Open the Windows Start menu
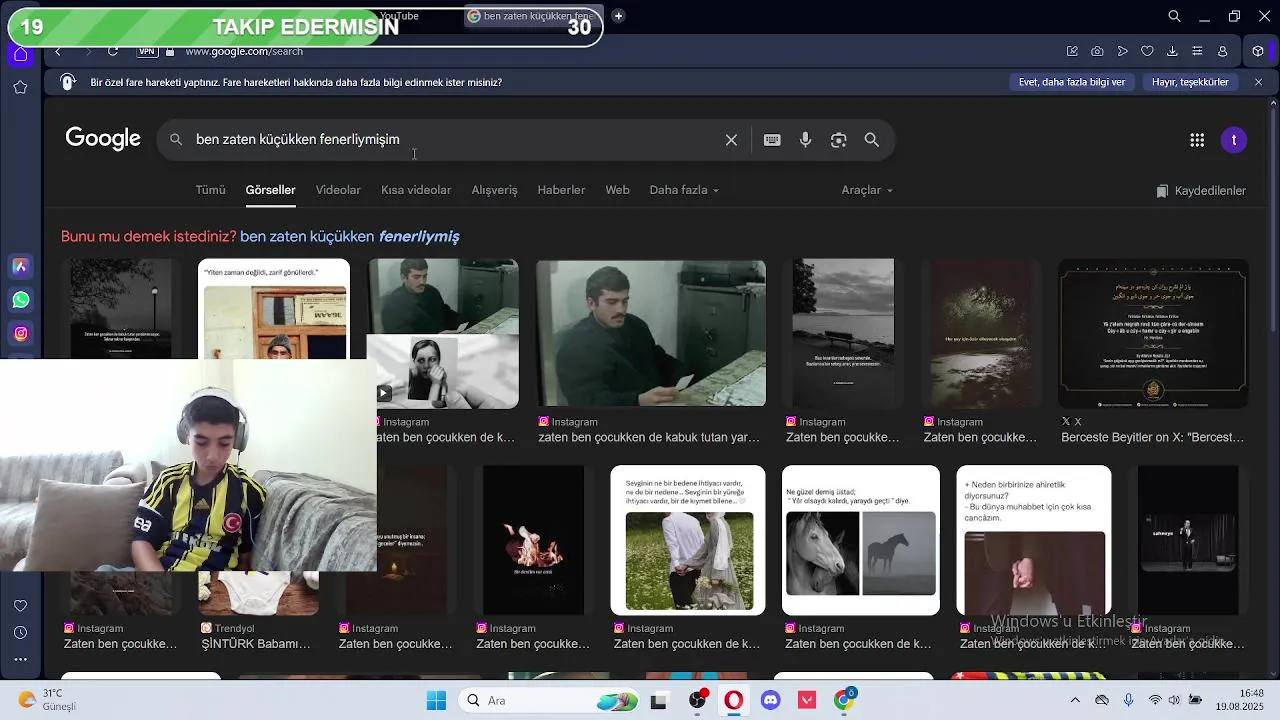This screenshot has height=720, width=1280. [437, 701]
